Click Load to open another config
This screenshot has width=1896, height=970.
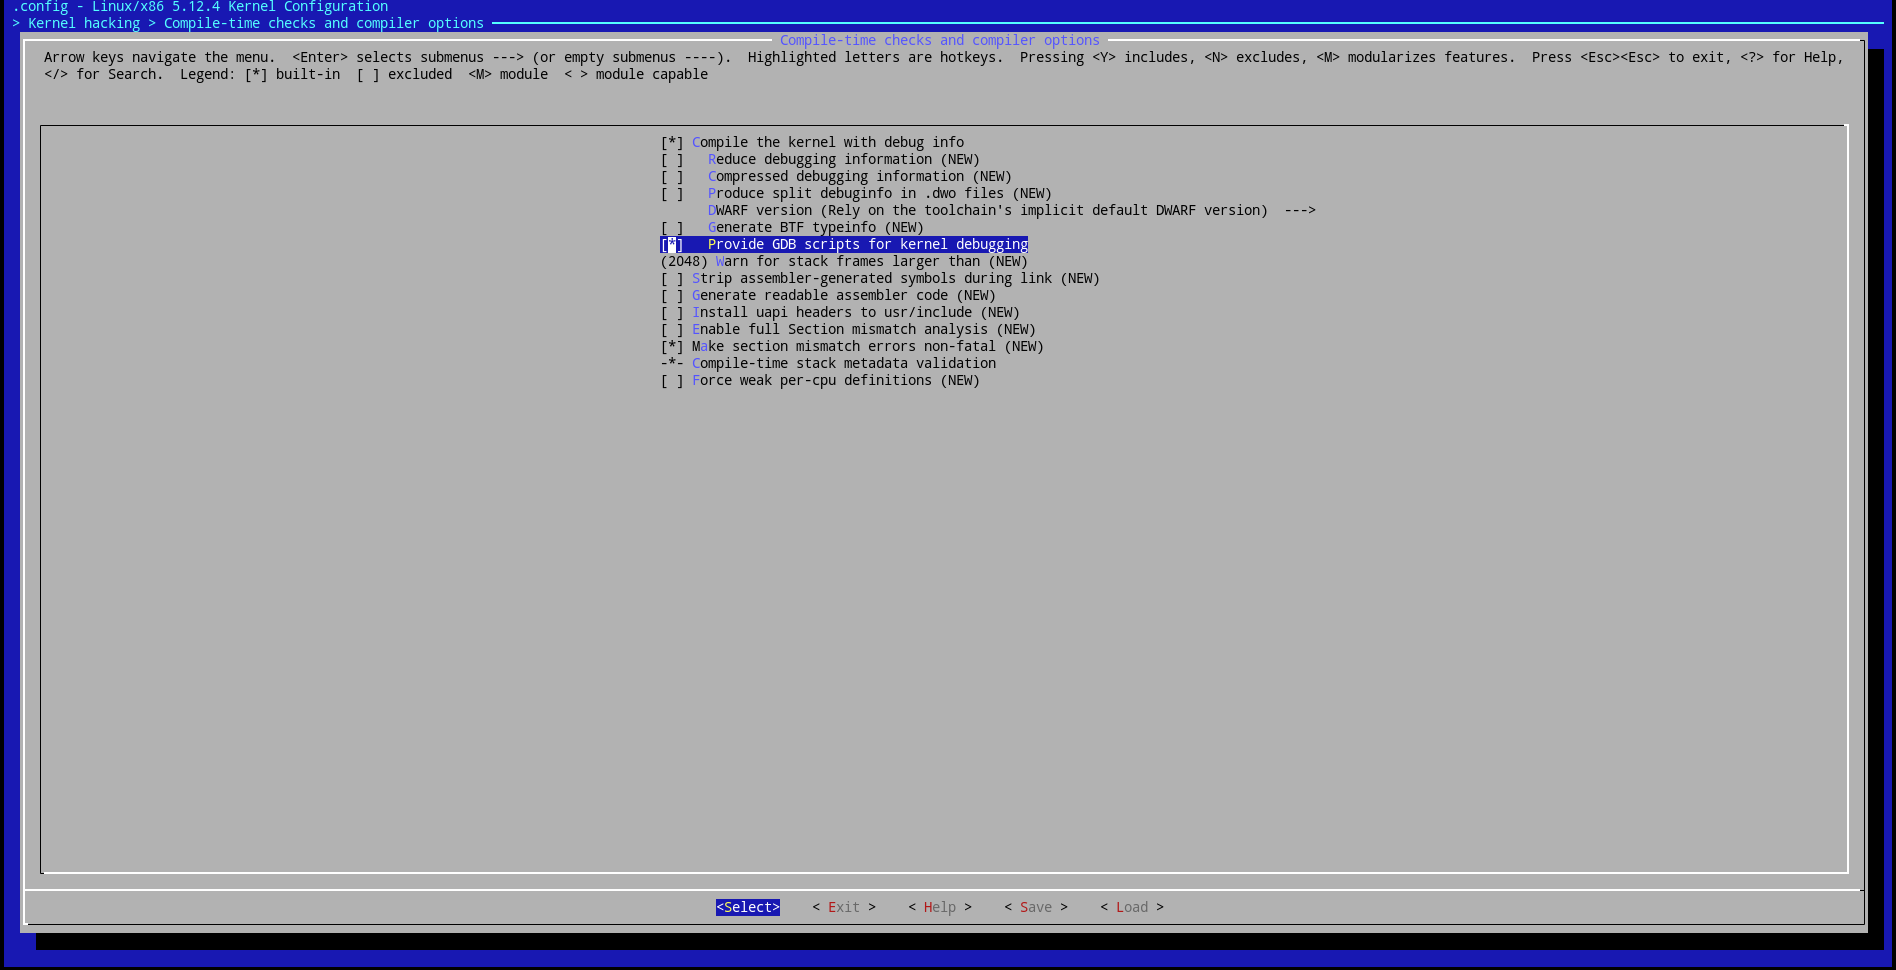coord(1132,907)
